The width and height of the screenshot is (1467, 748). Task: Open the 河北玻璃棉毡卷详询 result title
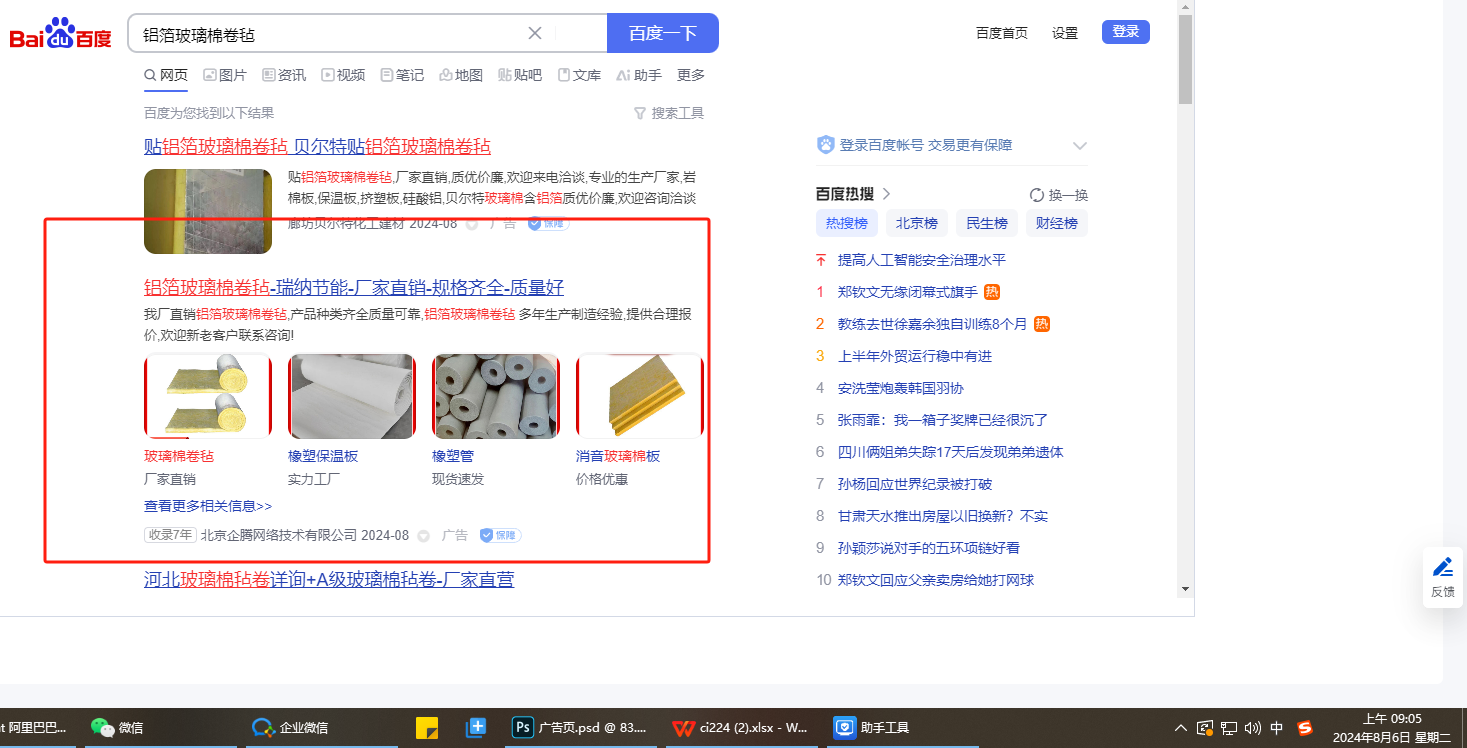coord(329,579)
